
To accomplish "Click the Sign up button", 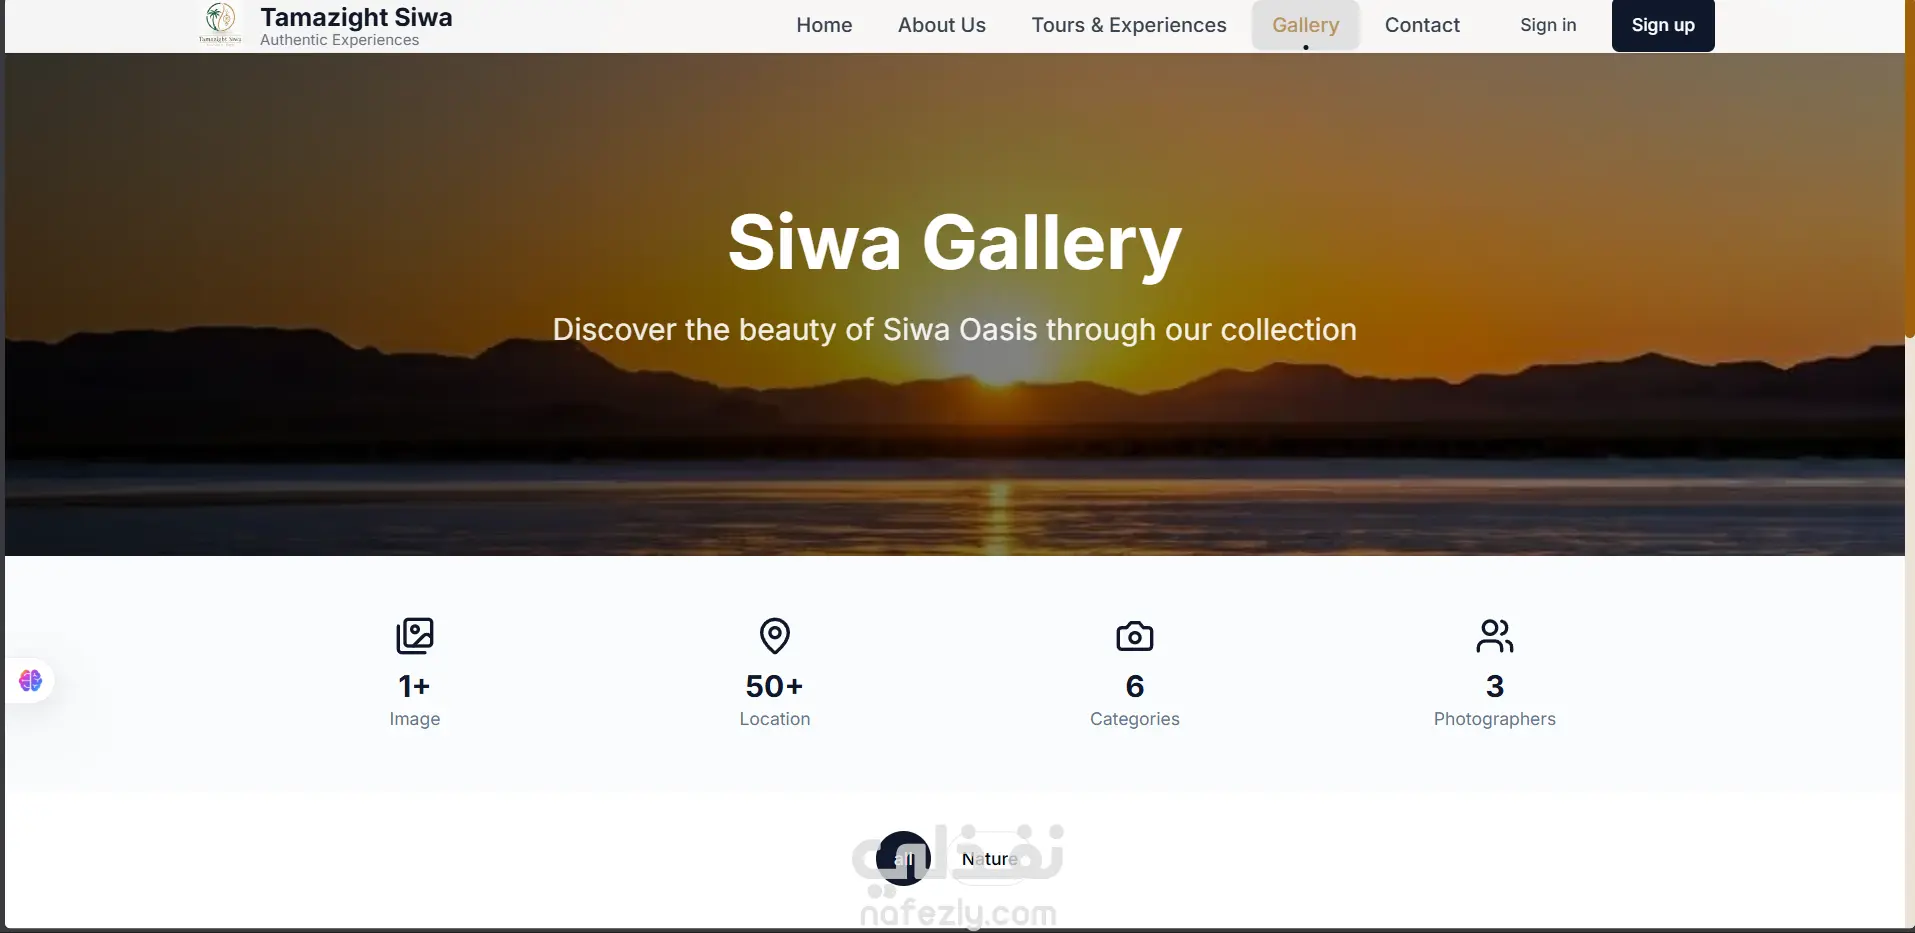I will coord(1663,25).
